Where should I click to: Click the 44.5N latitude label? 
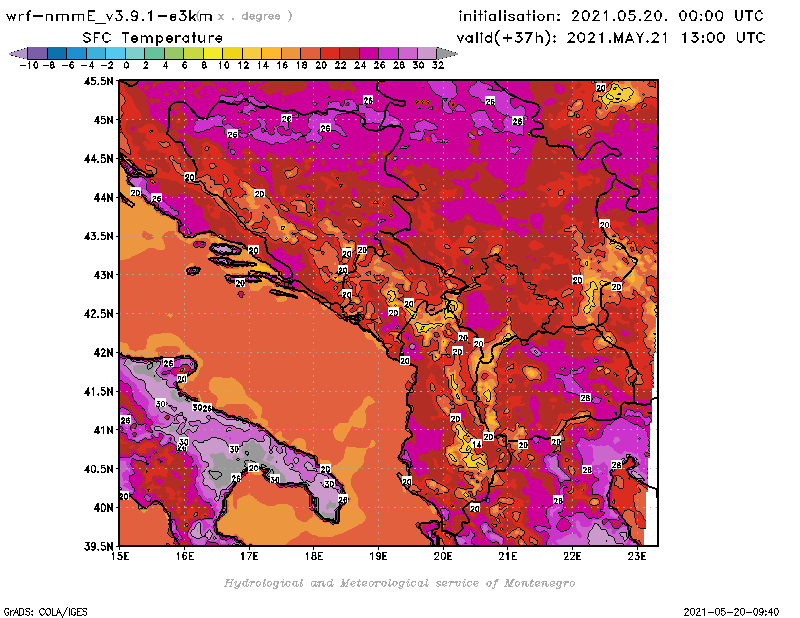(x=98, y=159)
